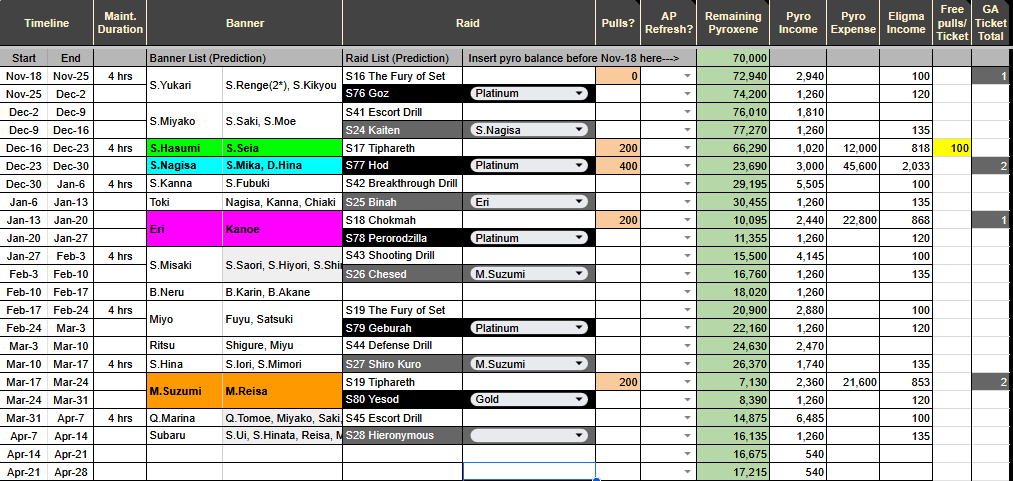This screenshot has height=481, width=1013.
Task: Select the orange M.Reisa banner cell
Action: [282, 391]
